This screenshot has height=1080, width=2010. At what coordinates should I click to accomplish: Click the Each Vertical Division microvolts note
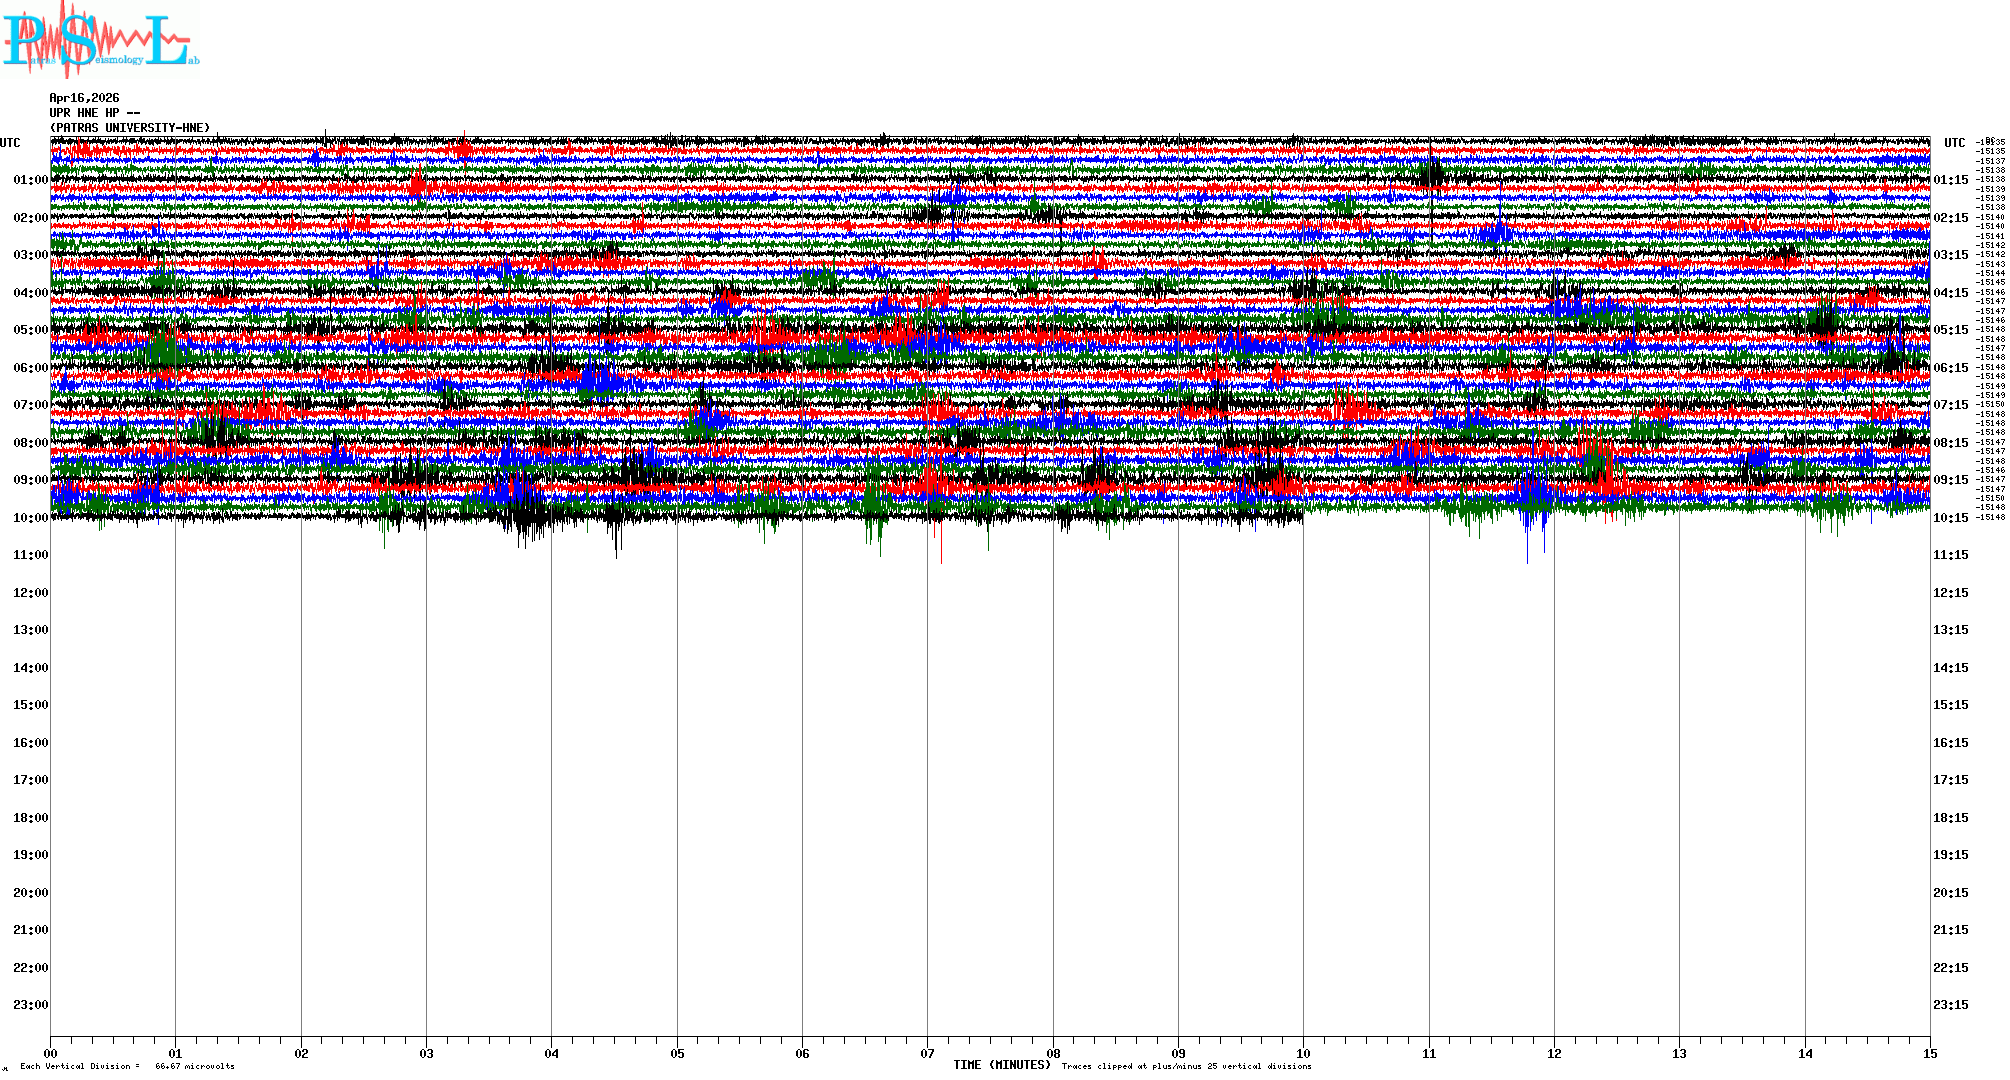click(127, 1066)
